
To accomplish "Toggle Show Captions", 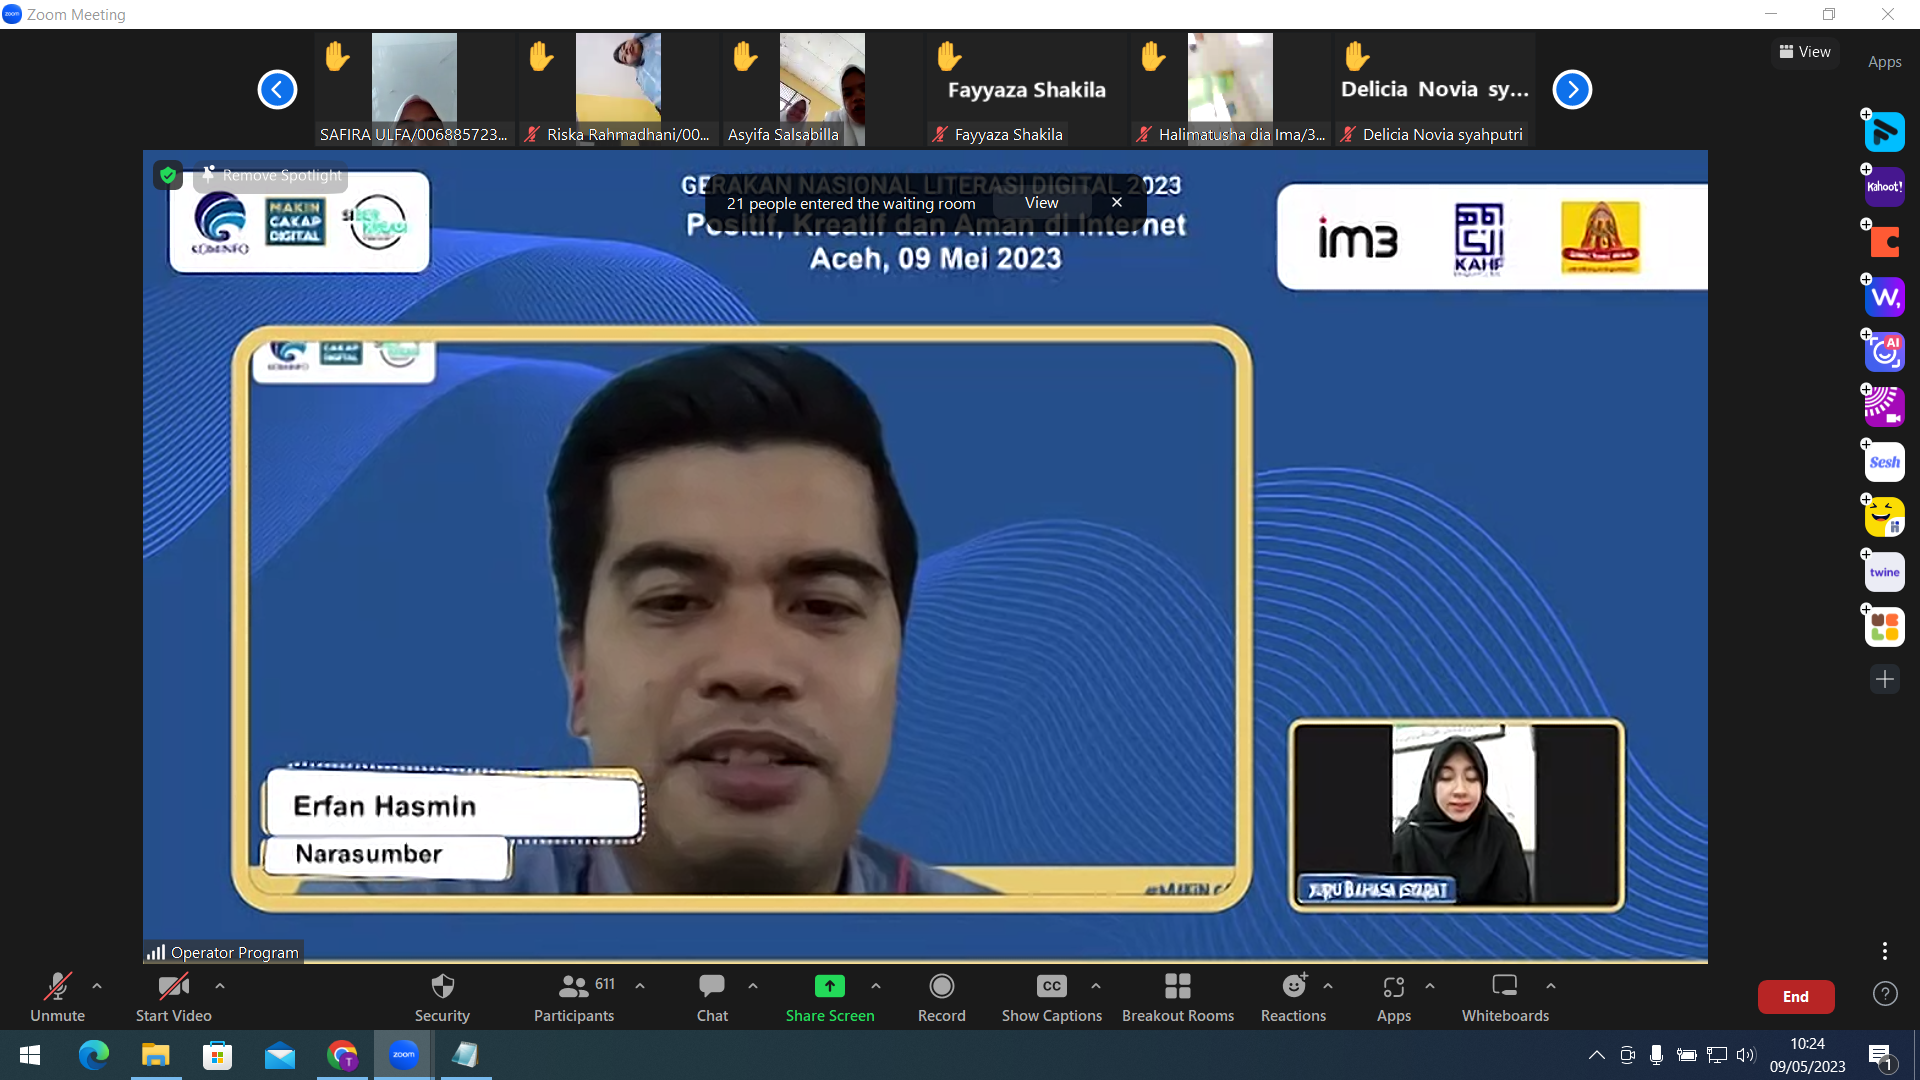I will click(x=1052, y=997).
